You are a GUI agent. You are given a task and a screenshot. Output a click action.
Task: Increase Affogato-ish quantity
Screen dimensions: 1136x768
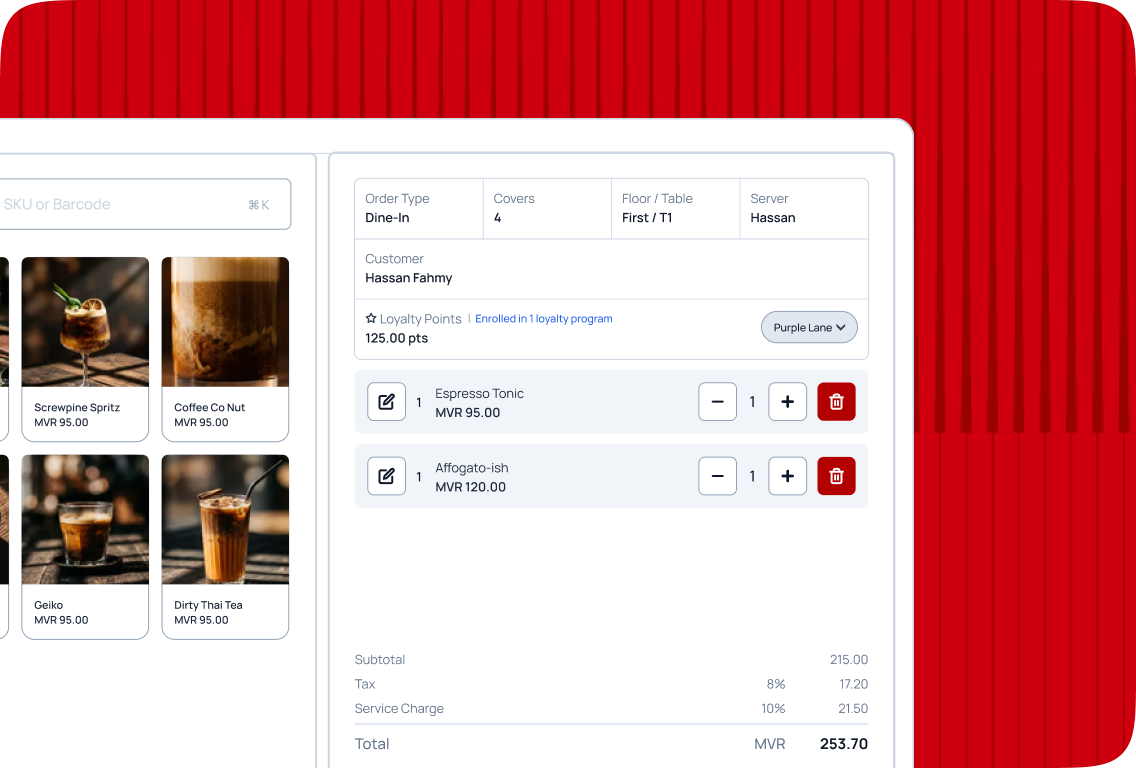[x=788, y=476]
